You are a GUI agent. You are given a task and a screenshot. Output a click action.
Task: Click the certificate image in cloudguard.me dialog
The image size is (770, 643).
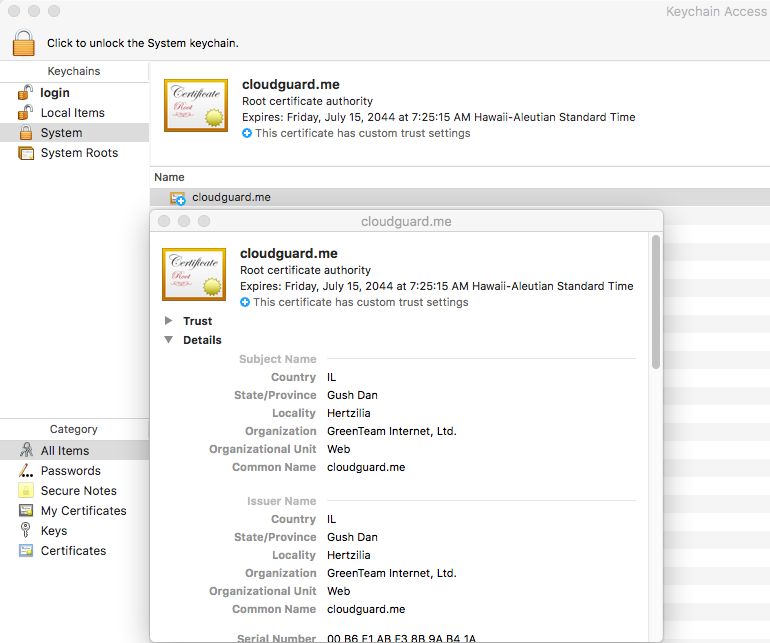[194, 274]
